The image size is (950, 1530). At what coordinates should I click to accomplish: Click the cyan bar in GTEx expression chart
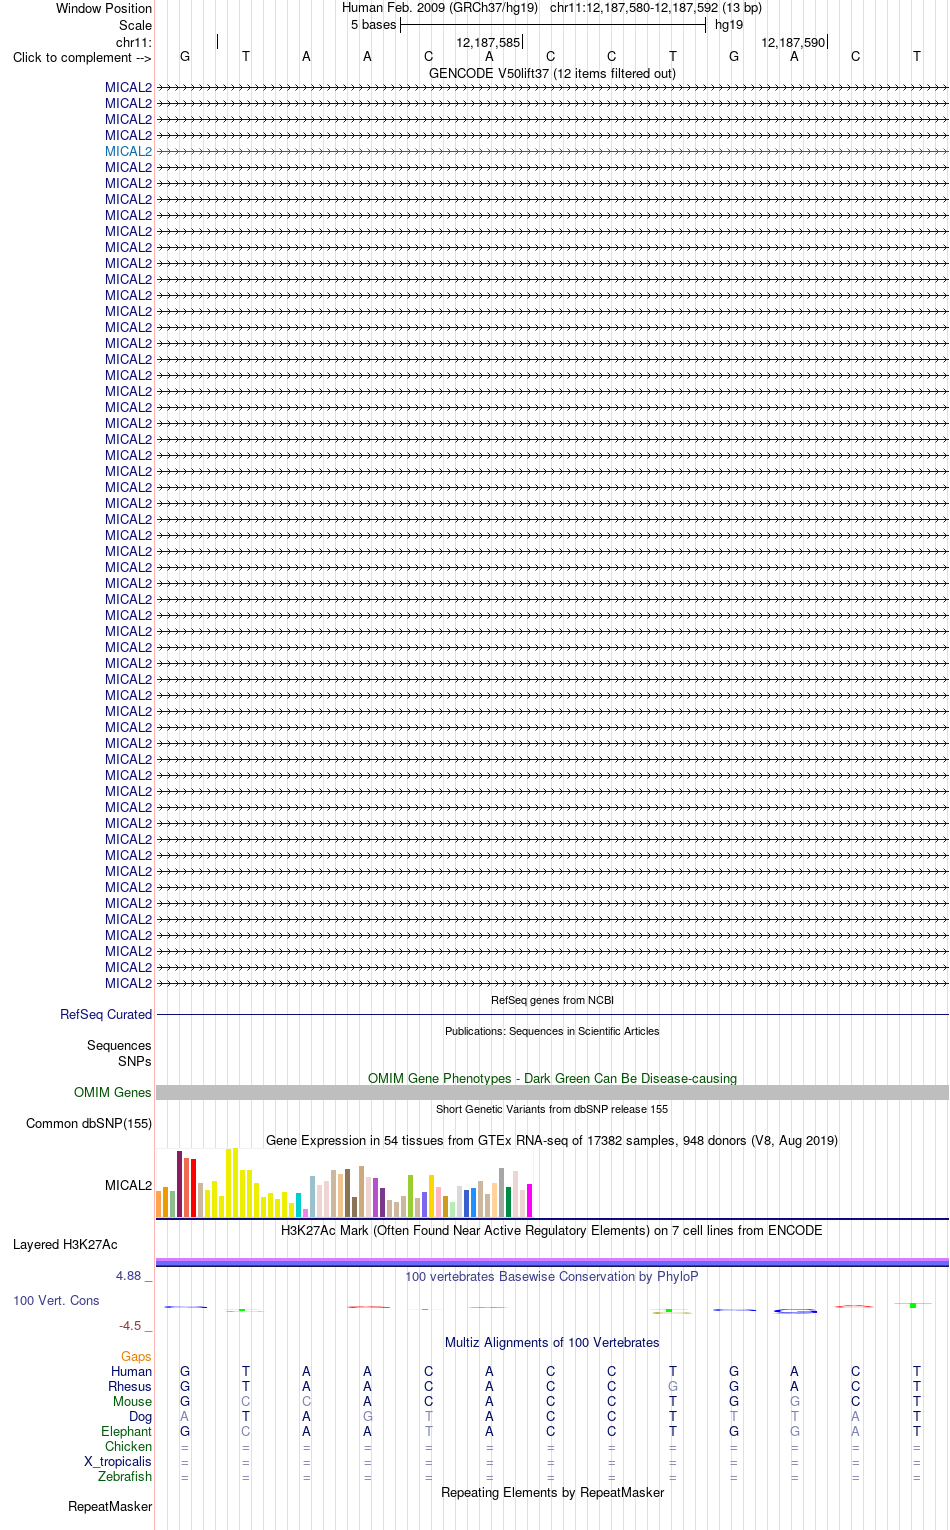tap(298, 1205)
